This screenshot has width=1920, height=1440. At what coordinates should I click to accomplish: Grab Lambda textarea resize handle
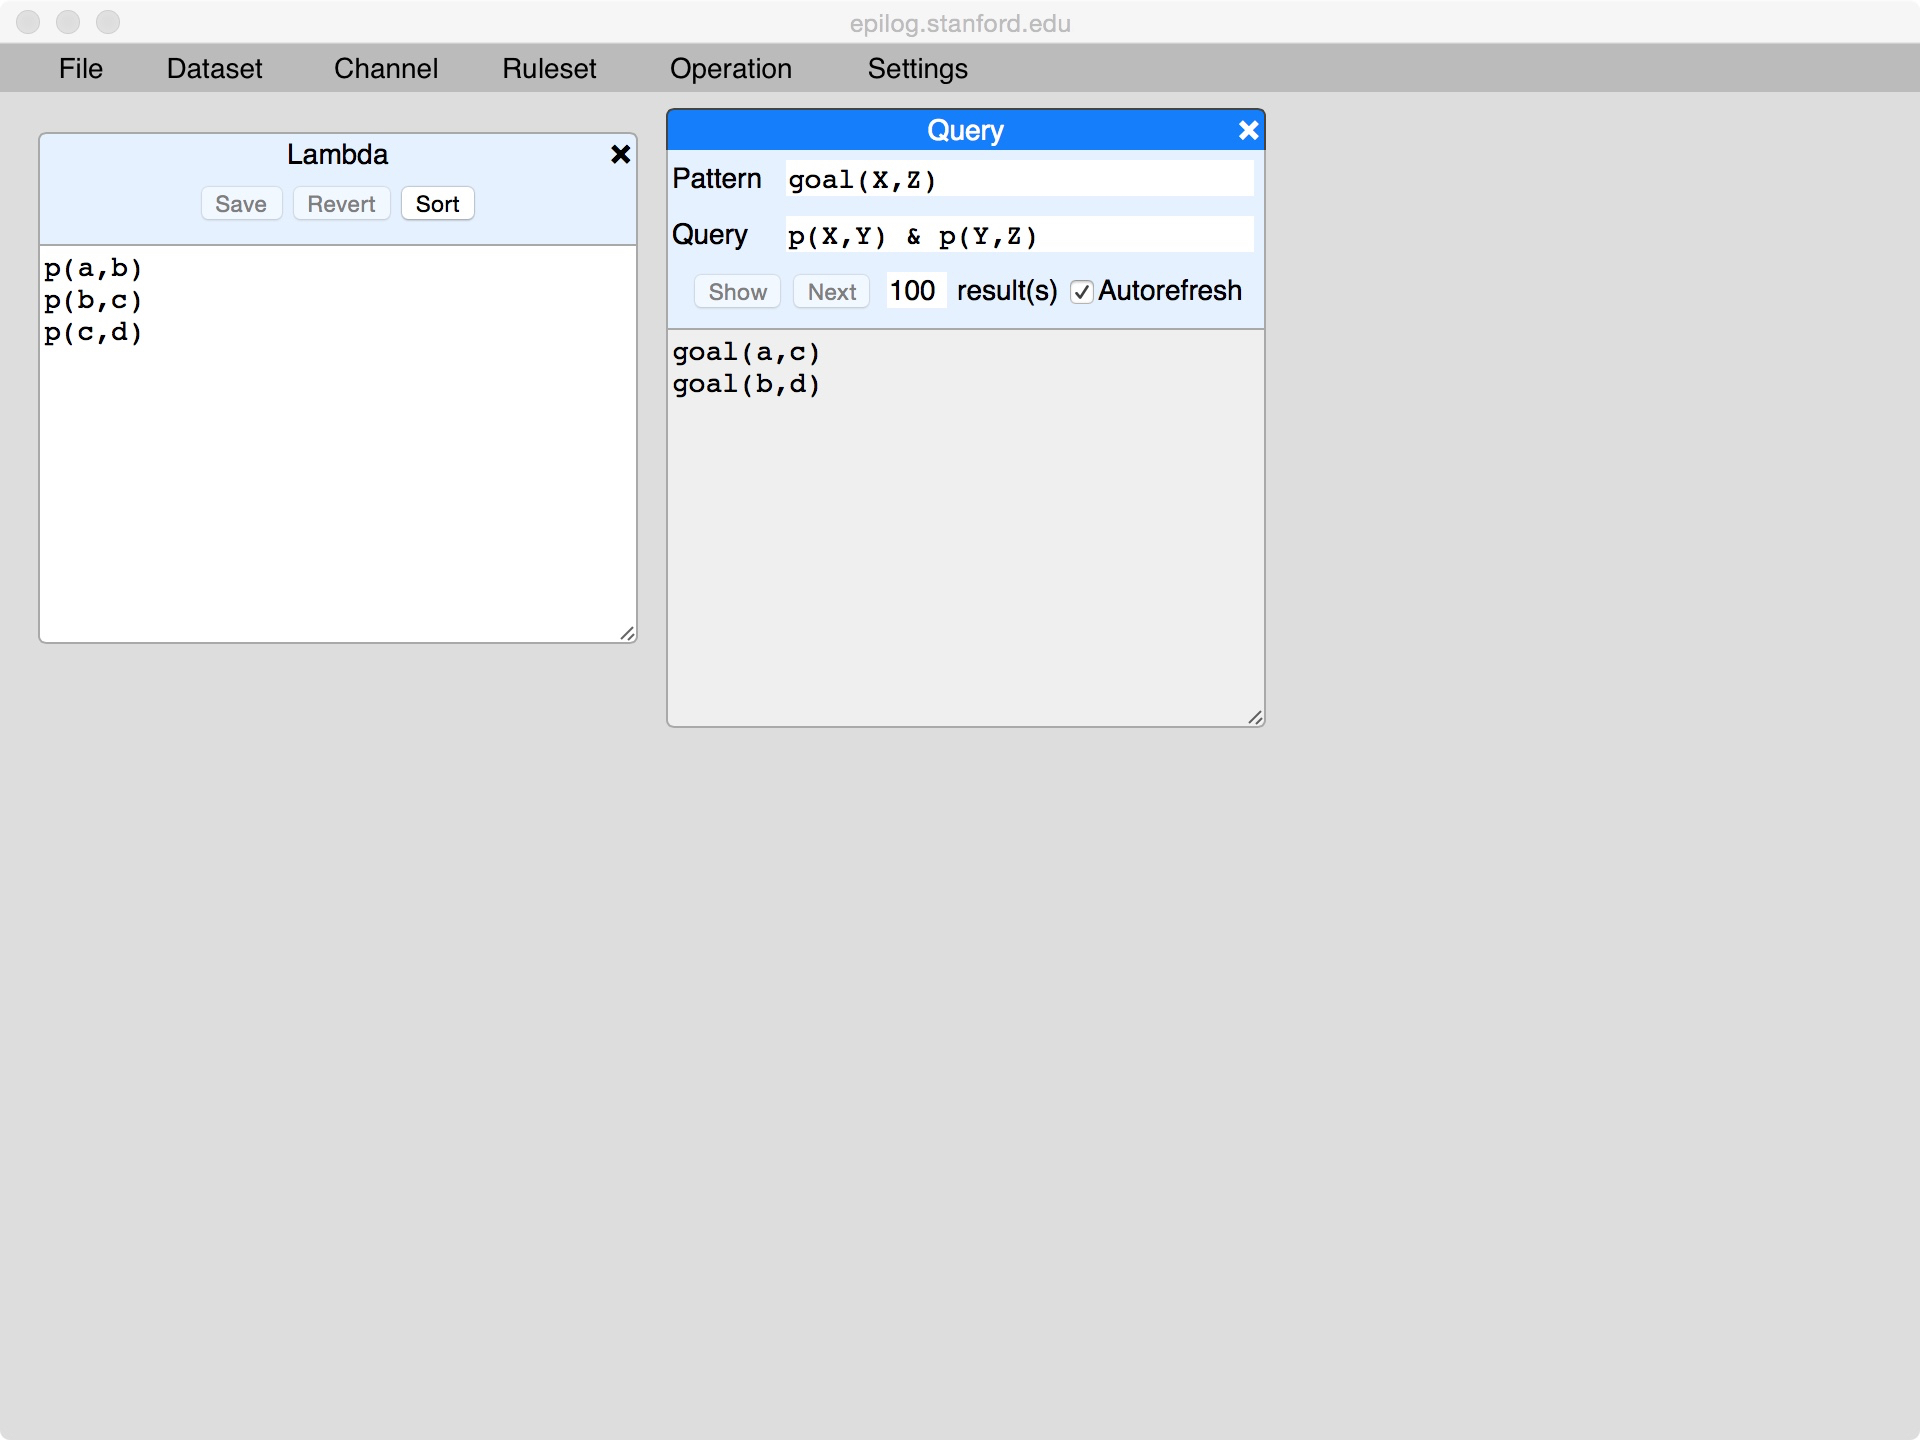[628, 633]
